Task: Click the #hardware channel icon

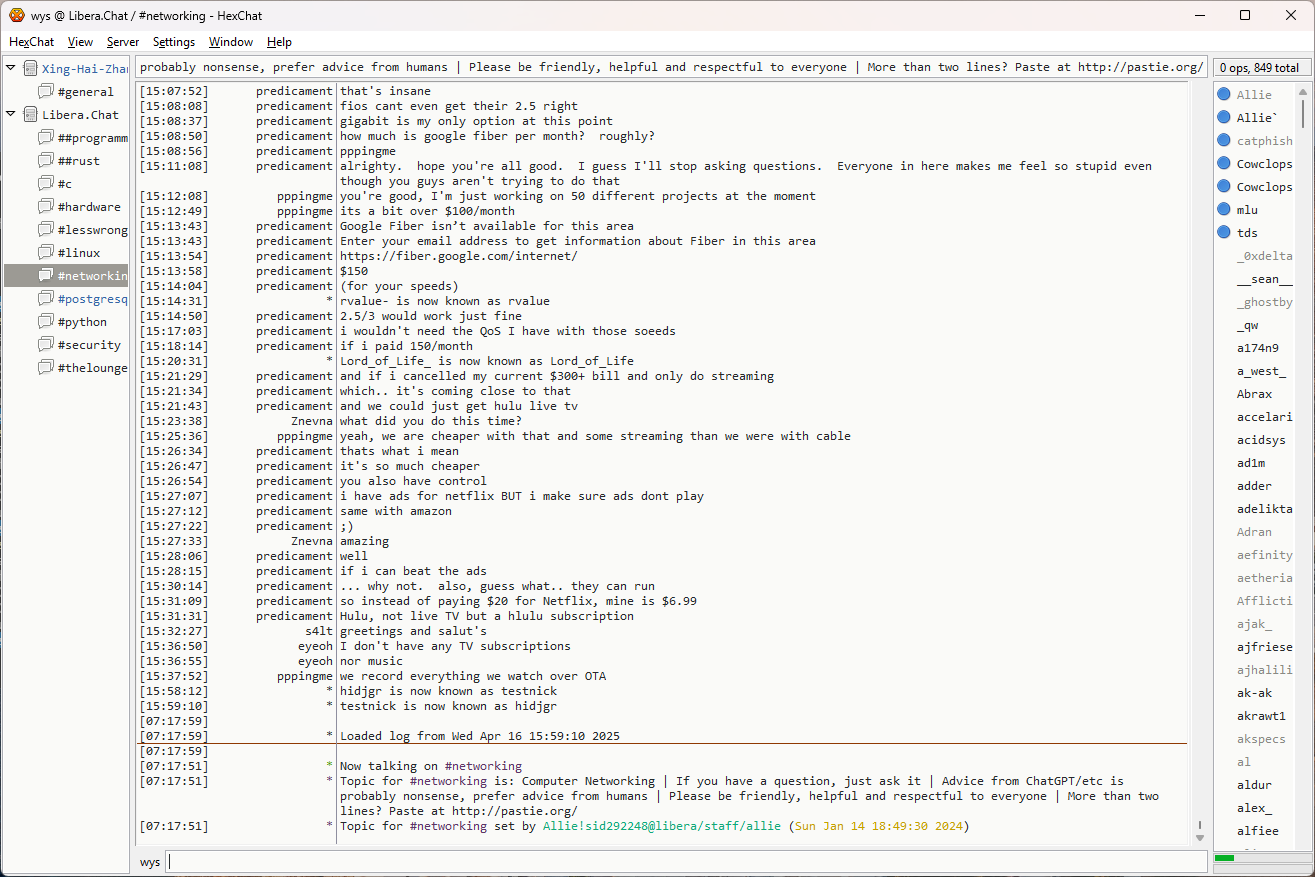Action: pos(45,207)
